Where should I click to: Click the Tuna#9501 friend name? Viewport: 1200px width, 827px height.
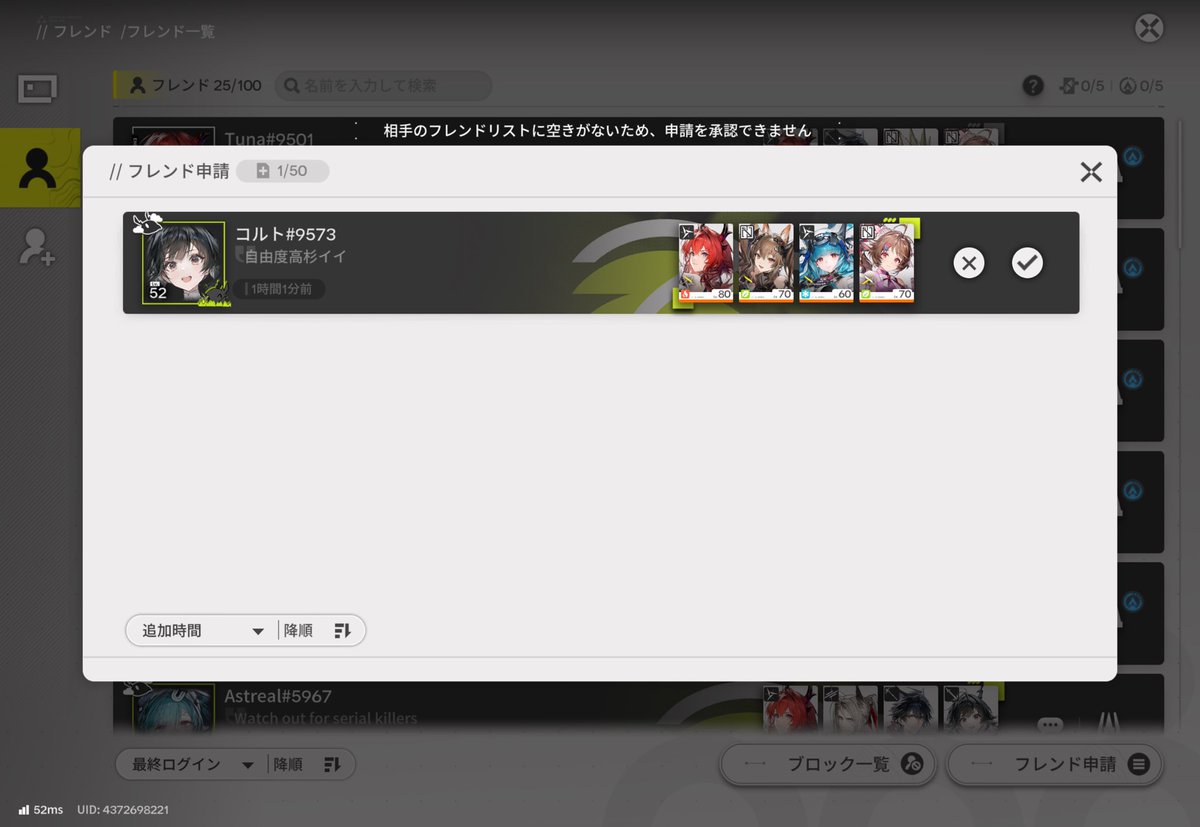269,139
